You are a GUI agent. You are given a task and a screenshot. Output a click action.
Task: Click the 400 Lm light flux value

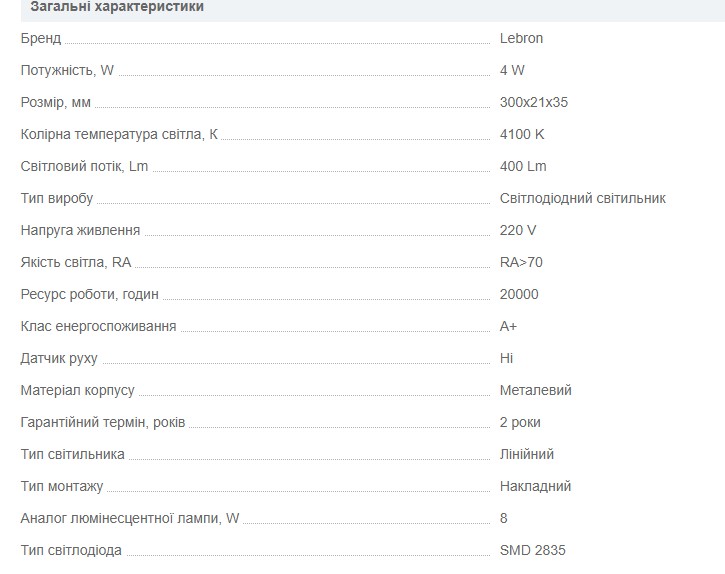tap(523, 166)
